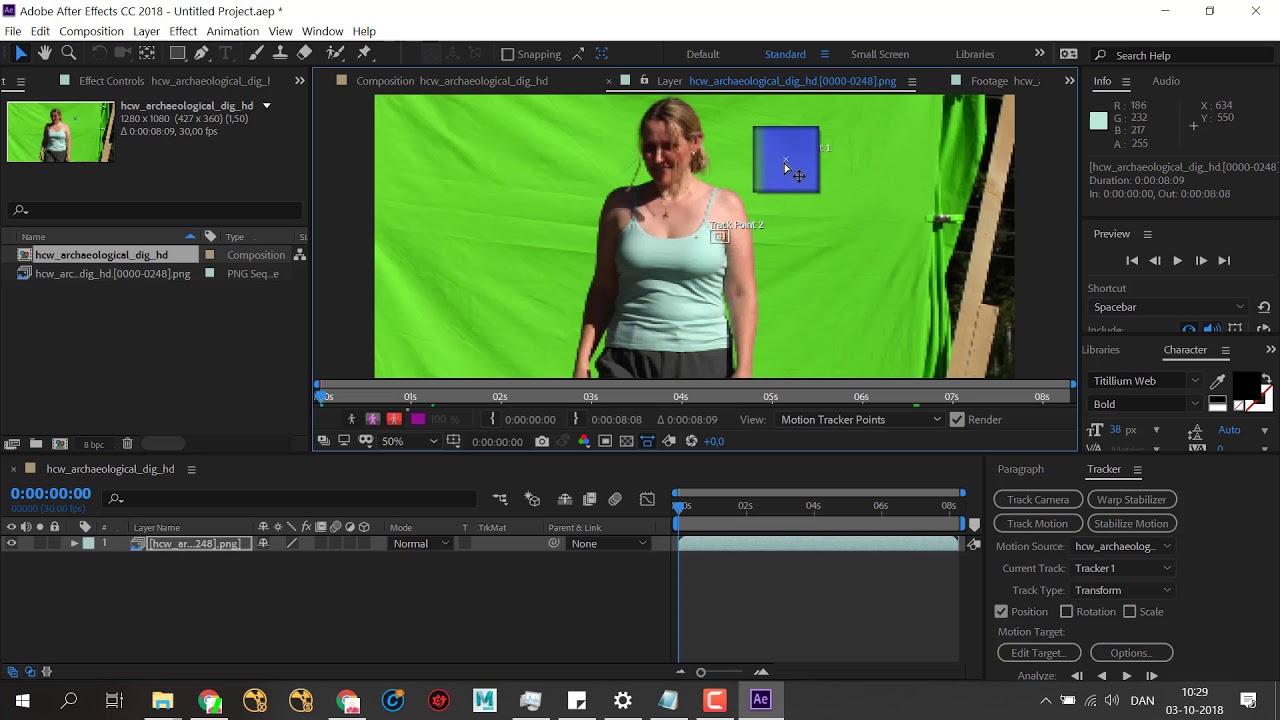Switch to the Audio tab
The image size is (1280, 720).
coord(1166,81)
